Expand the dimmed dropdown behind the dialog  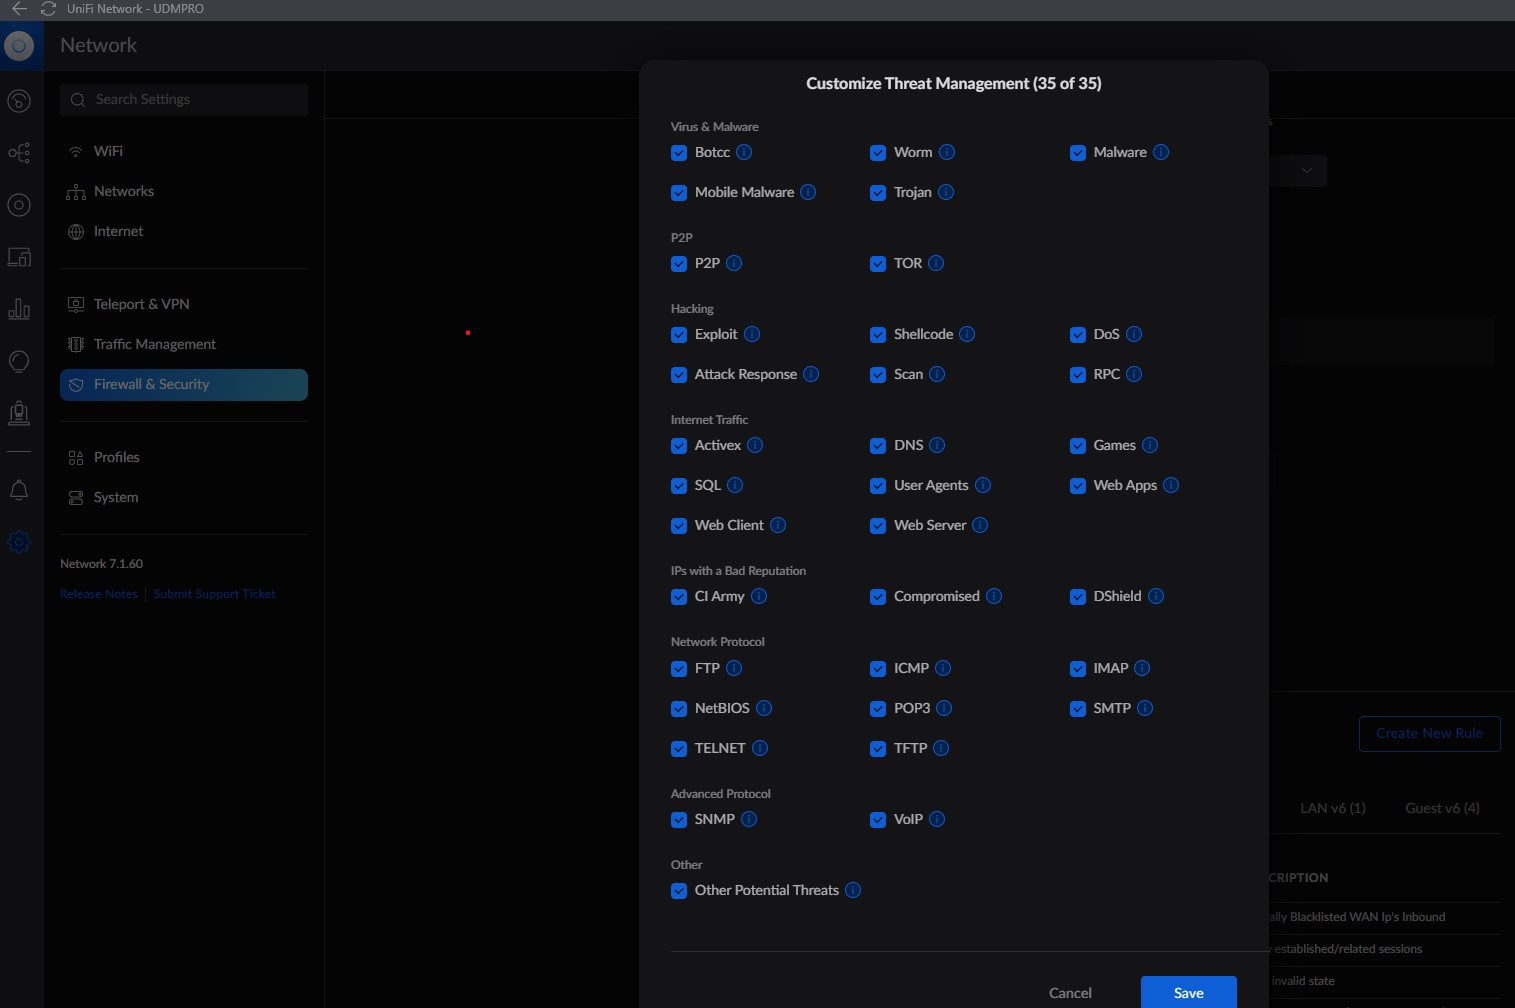point(1305,171)
